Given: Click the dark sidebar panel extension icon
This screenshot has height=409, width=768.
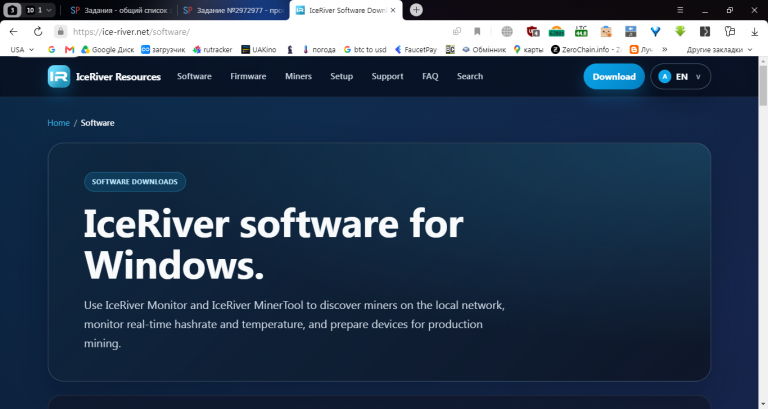Looking at the screenshot, I should (705, 31).
